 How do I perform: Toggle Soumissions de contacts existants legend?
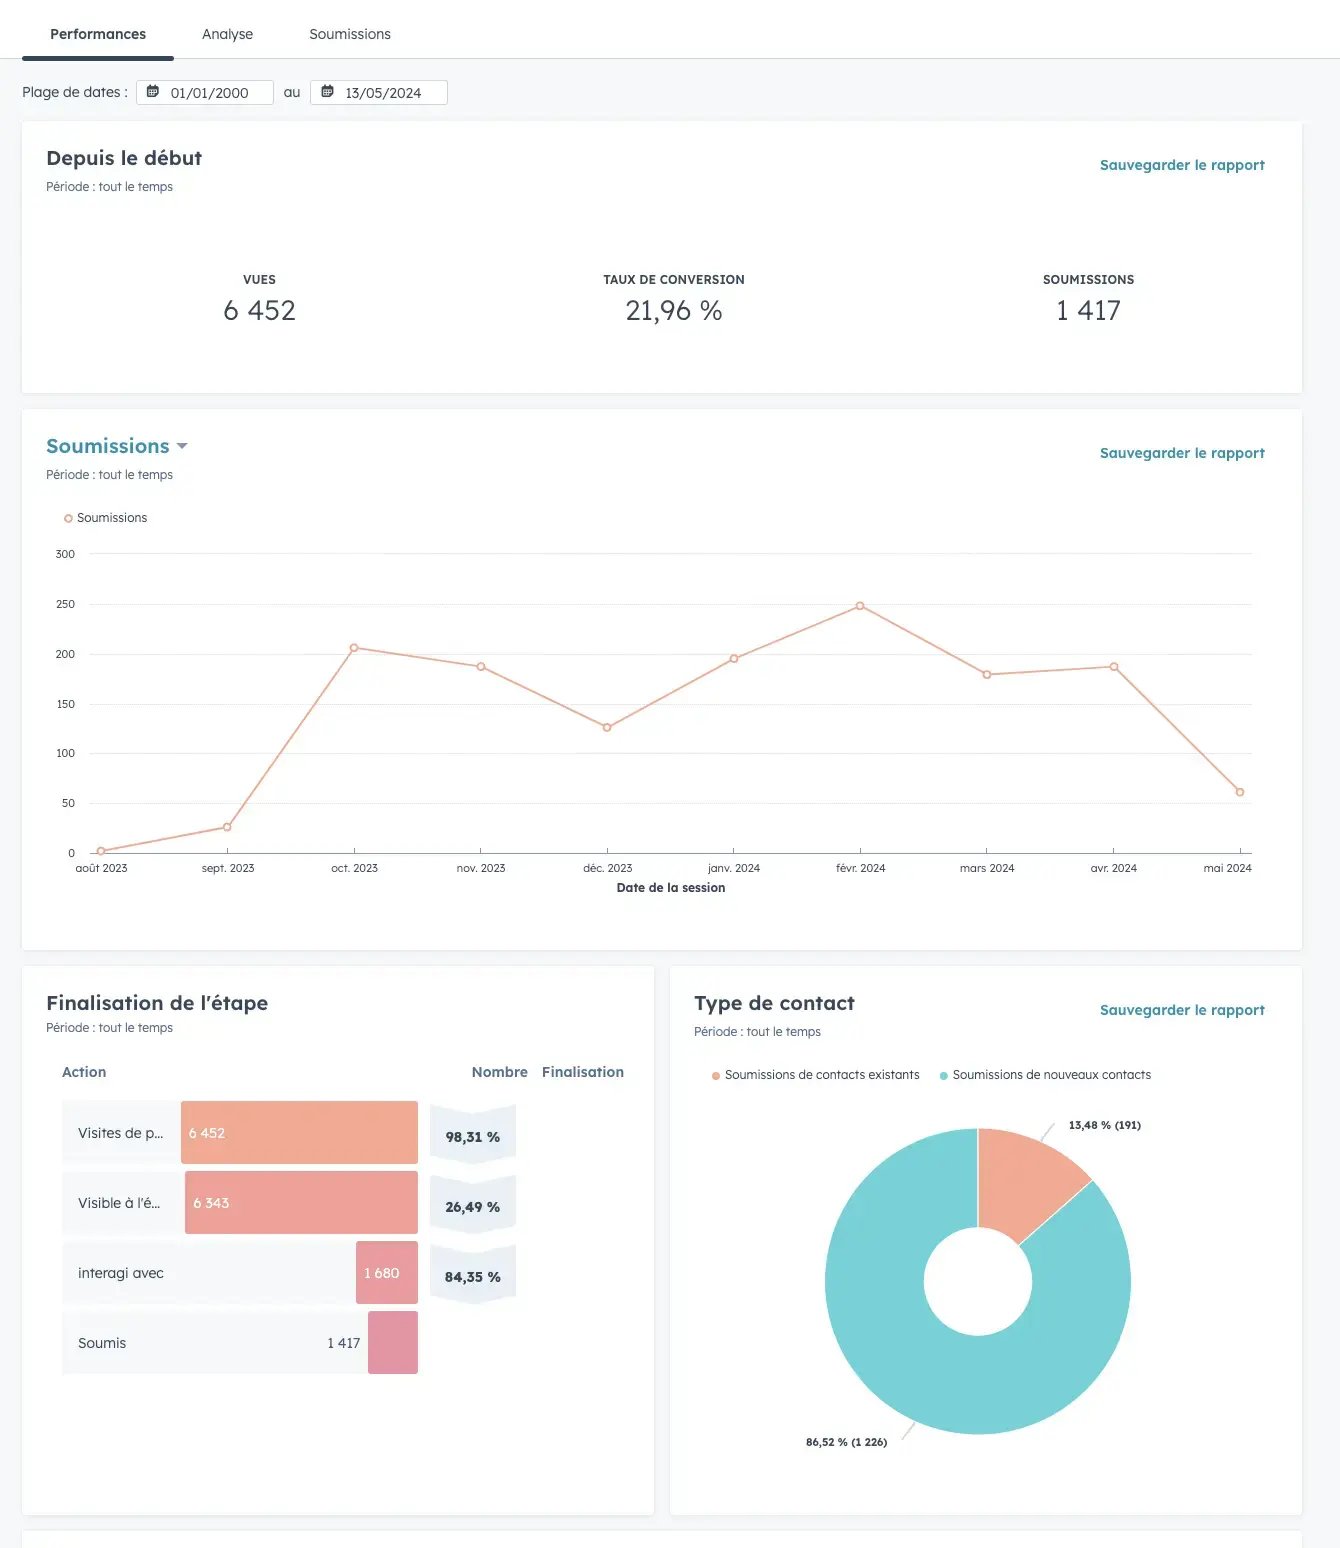(x=815, y=1075)
